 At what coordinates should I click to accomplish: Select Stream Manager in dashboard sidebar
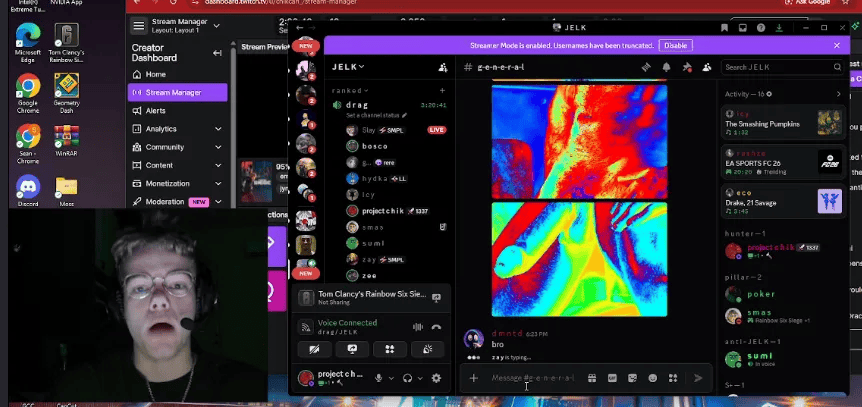point(177,92)
